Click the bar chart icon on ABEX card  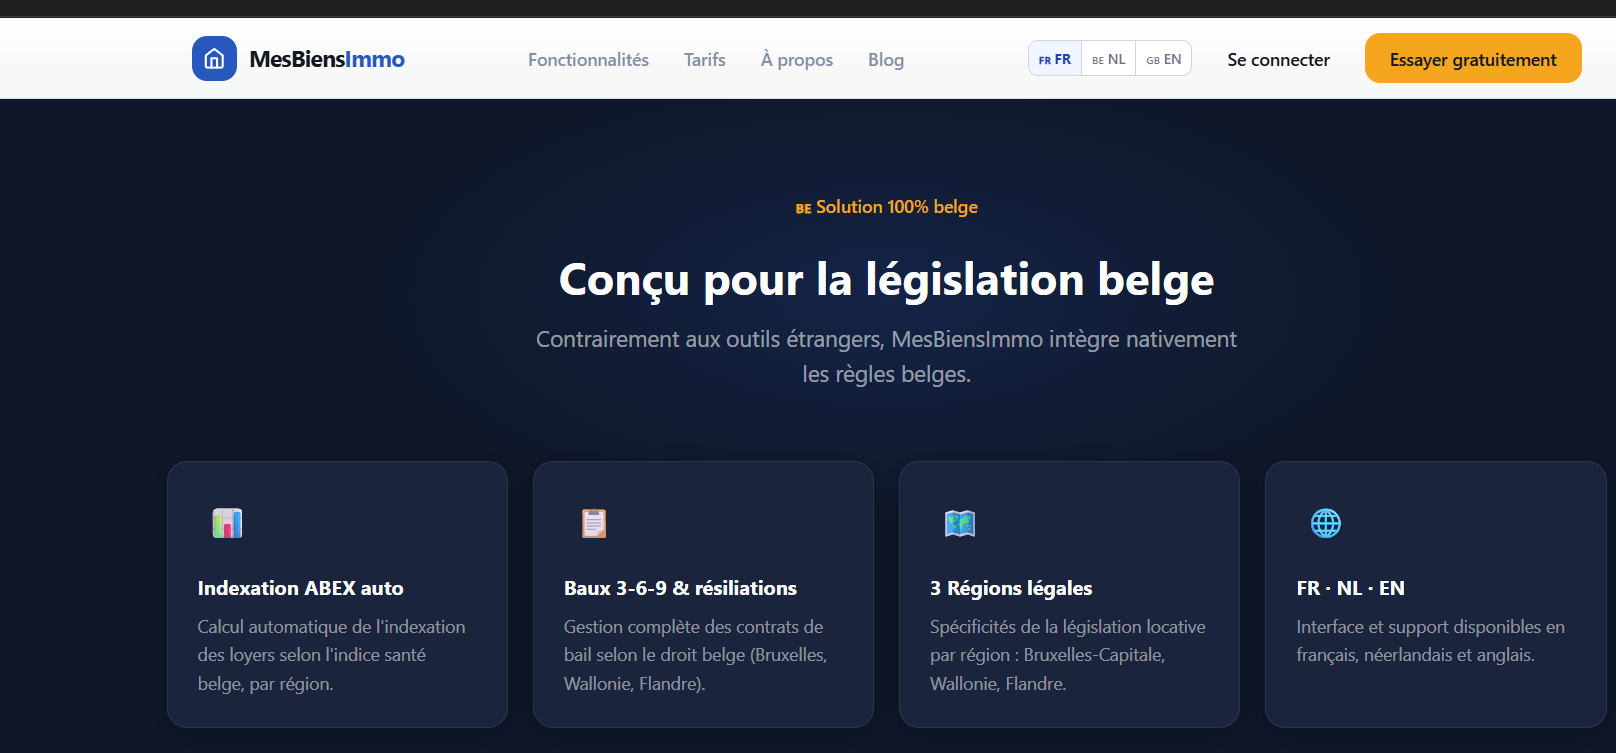(x=227, y=523)
